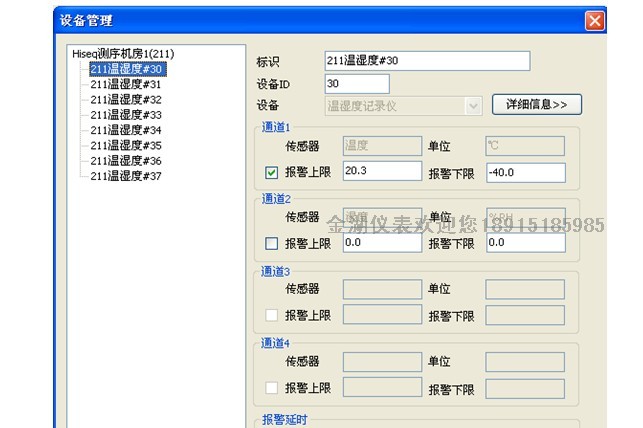Click the 通道3 传感器 field
Screen dimensions: 643x428
382,289
